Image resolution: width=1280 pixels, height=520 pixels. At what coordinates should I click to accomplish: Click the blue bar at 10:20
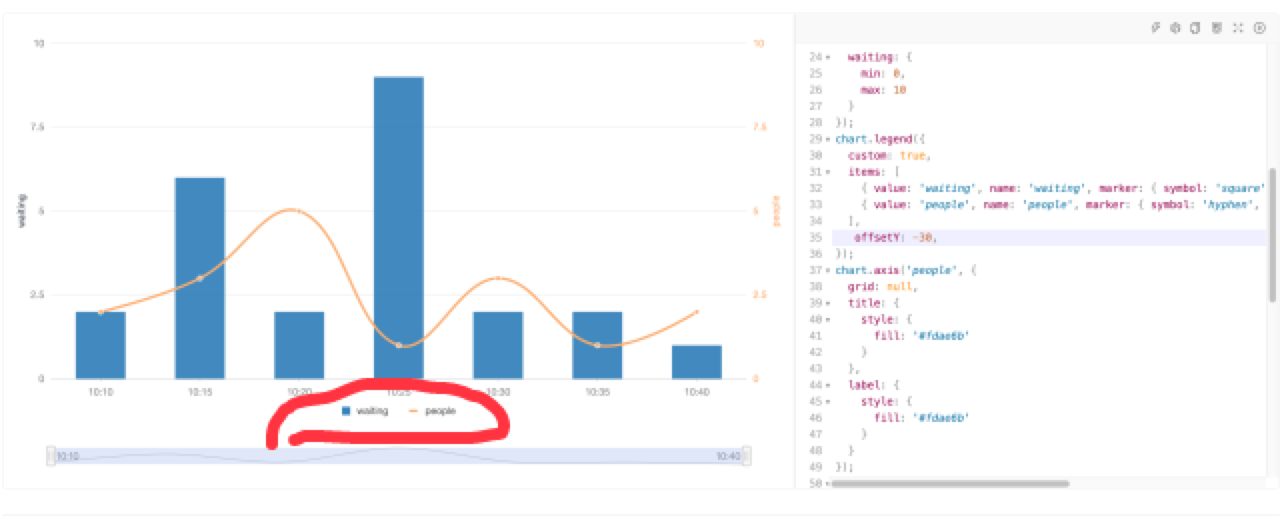pyautogui.click(x=299, y=345)
